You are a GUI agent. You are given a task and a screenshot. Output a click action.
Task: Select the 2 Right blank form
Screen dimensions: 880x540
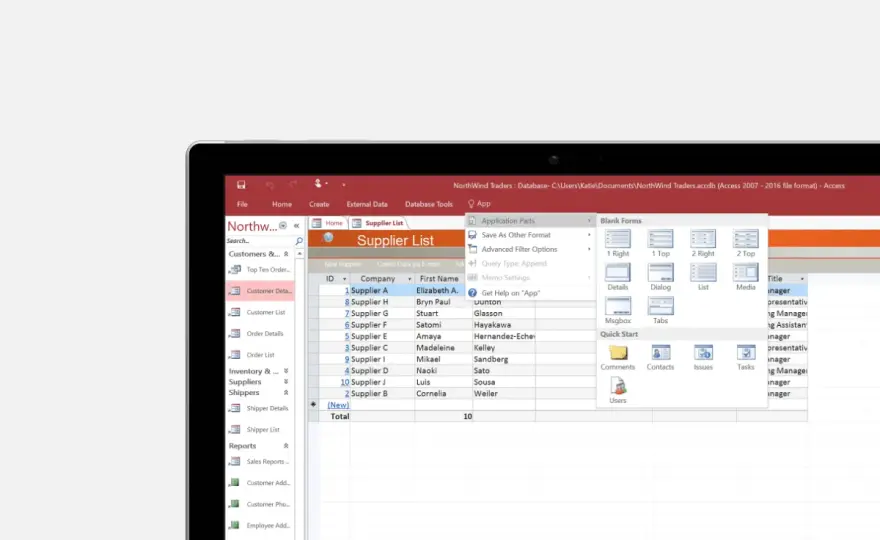click(703, 244)
